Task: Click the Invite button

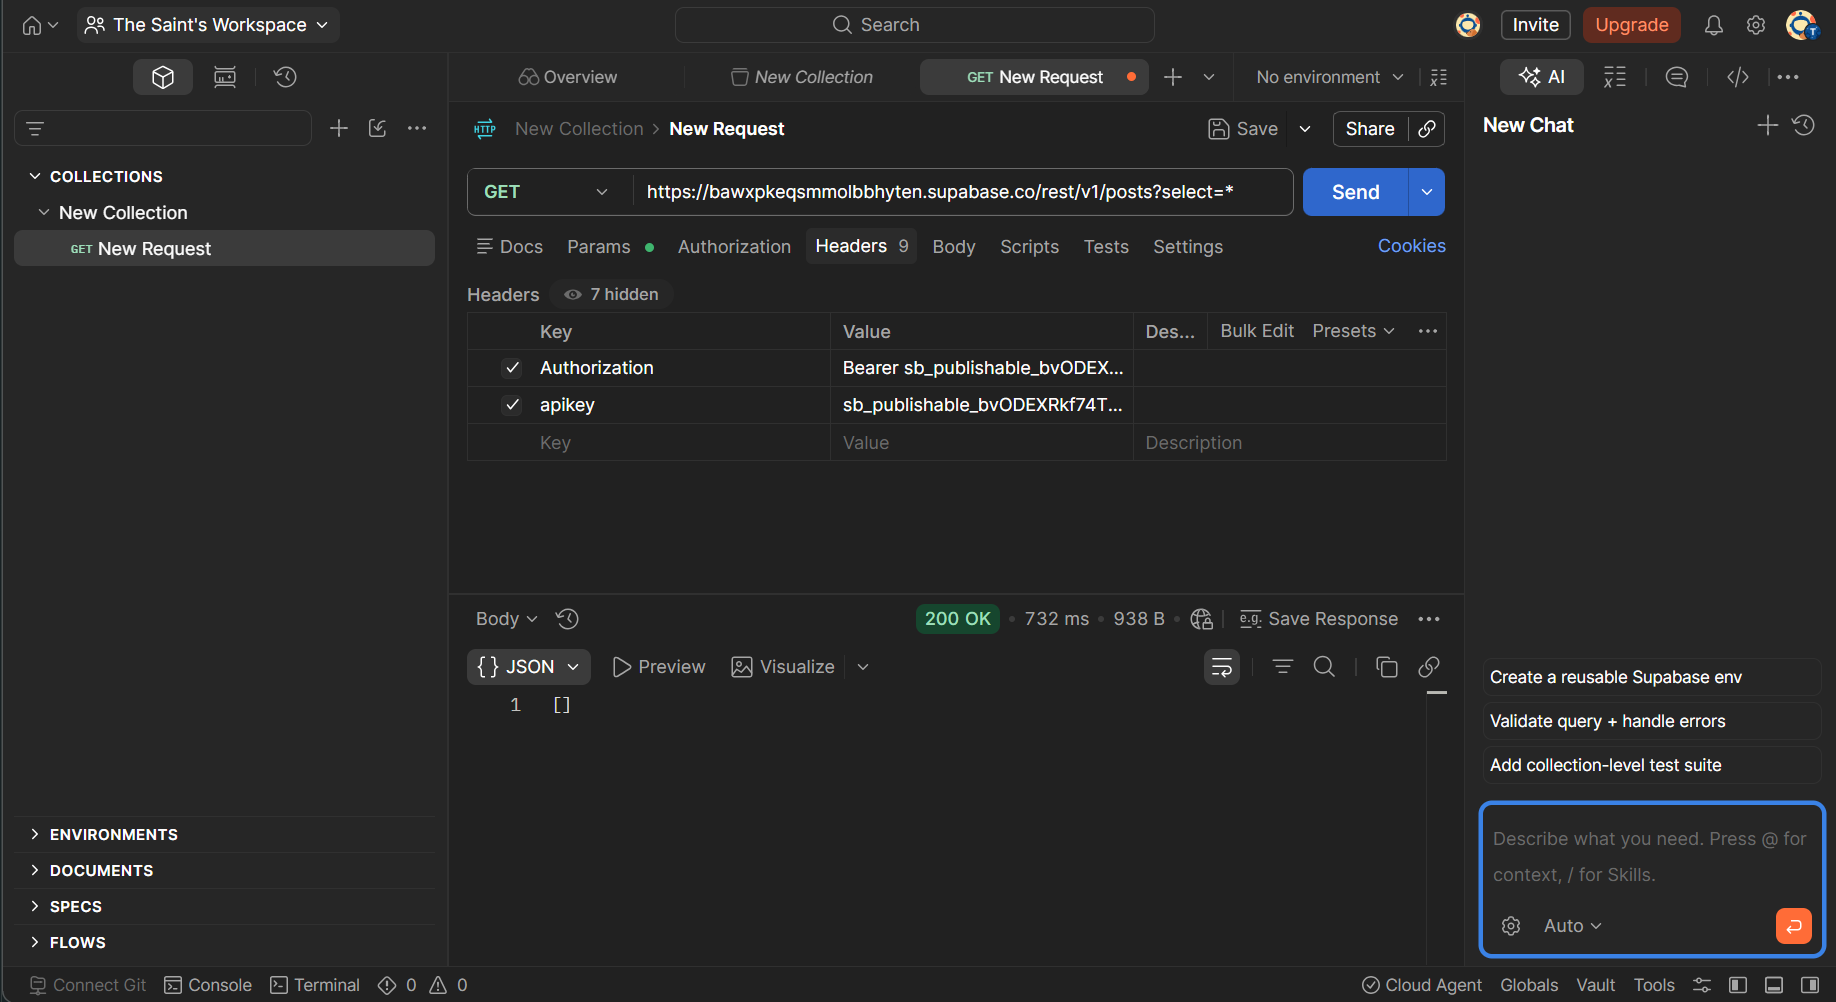Action: click(x=1536, y=25)
